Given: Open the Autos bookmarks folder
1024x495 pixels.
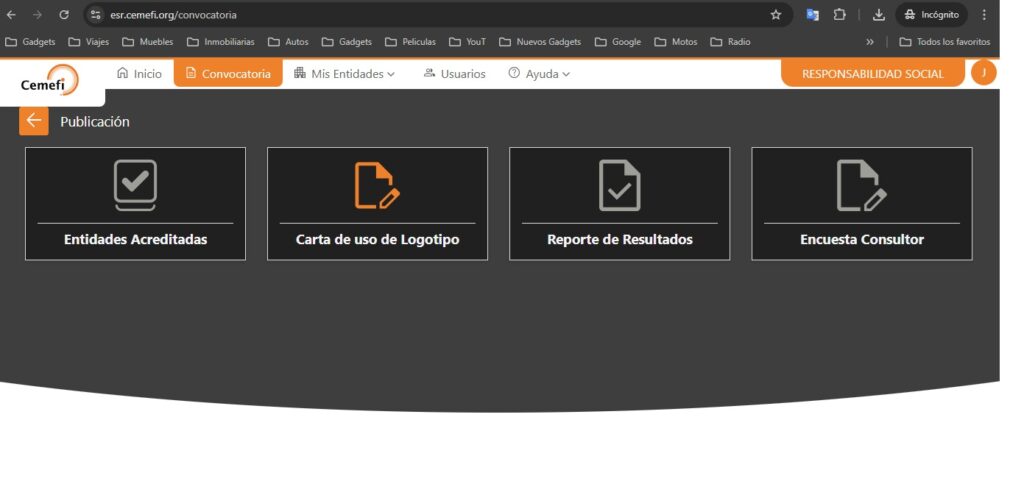Looking at the screenshot, I should click(x=289, y=42).
